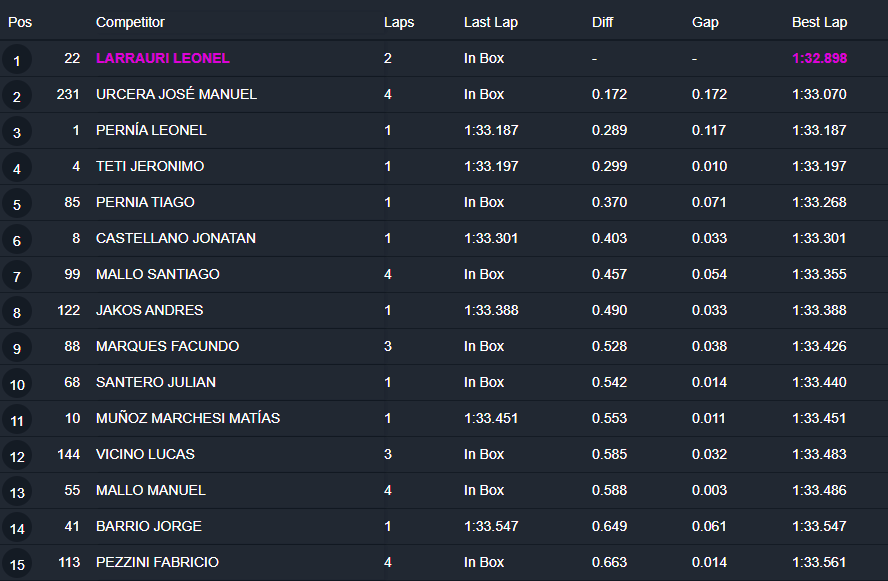Select the position 5 circle badge
This screenshot has height=581, width=888.
pyautogui.click(x=16, y=204)
